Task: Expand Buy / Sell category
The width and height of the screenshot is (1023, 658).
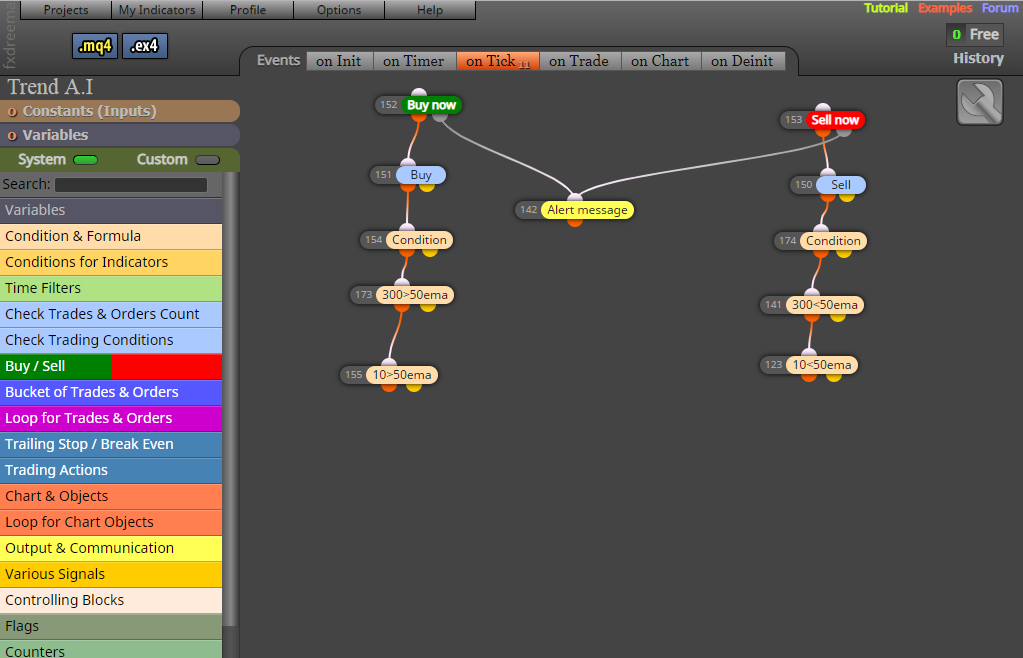Action: click(x=111, y=366)
